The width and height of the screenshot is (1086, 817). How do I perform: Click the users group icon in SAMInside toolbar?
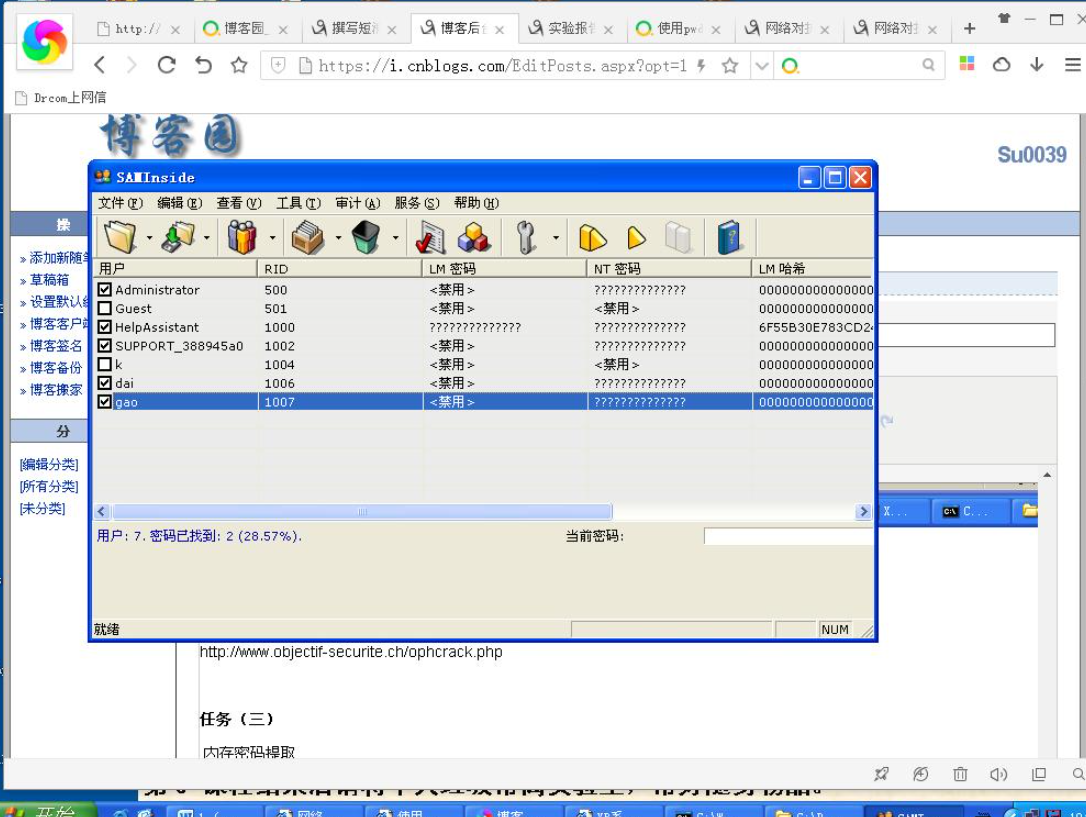click(242, 237)
